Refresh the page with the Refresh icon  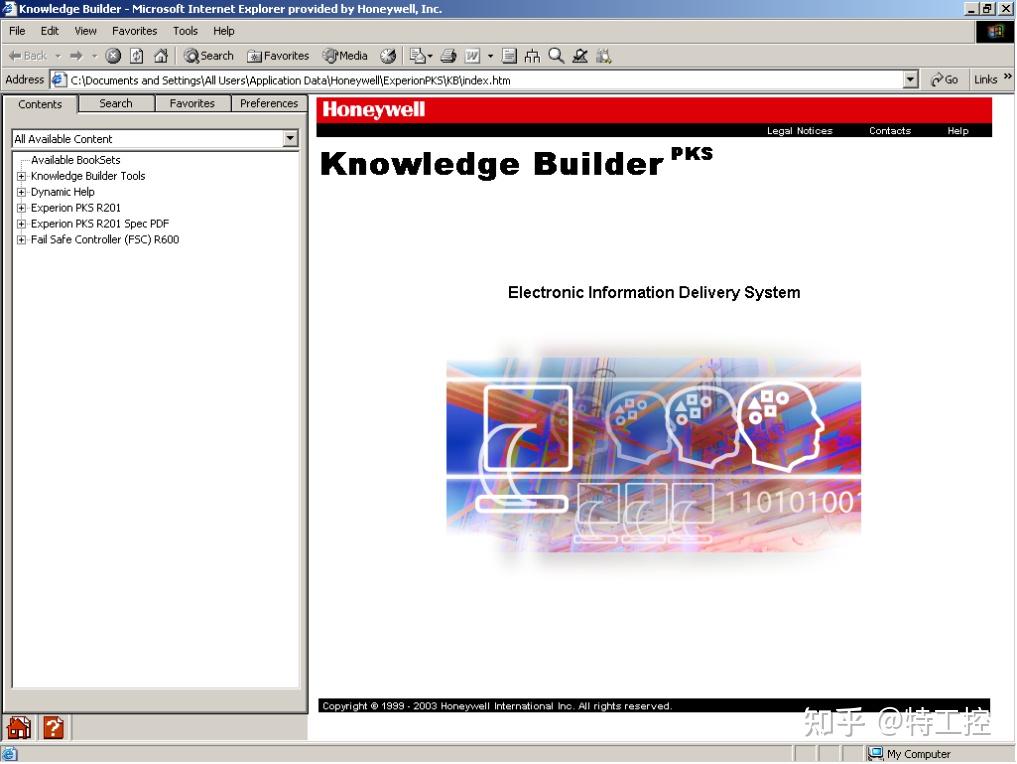click(134, 56)
